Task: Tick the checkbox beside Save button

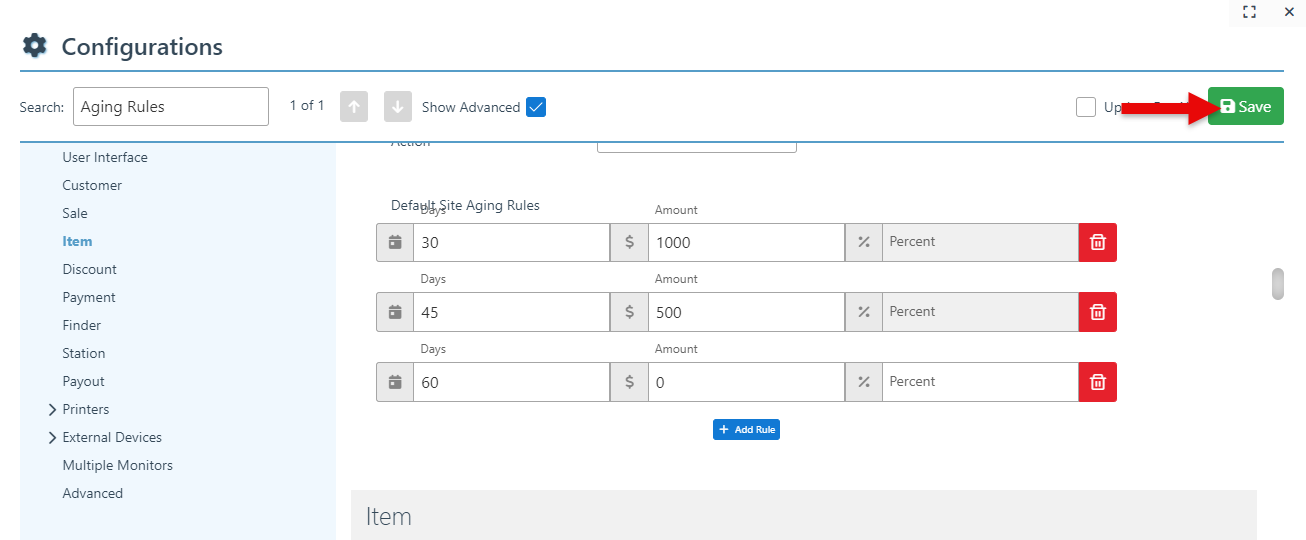Action: point(1086,107)
